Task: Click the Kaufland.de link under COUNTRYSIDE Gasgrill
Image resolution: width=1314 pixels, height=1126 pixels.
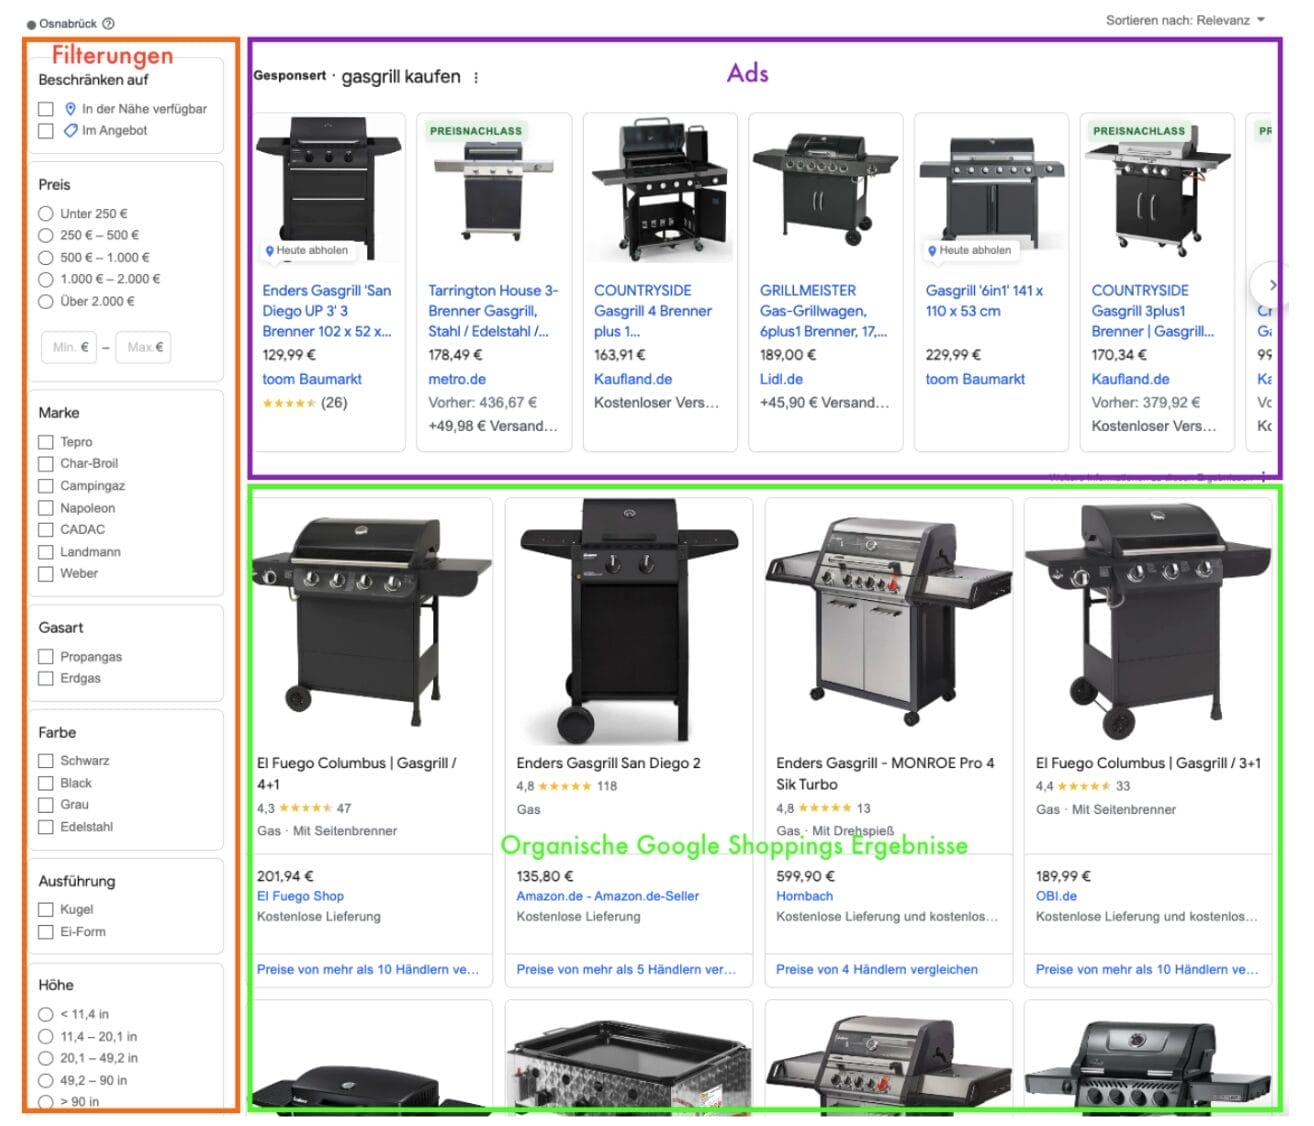Action: coord(633,379)
